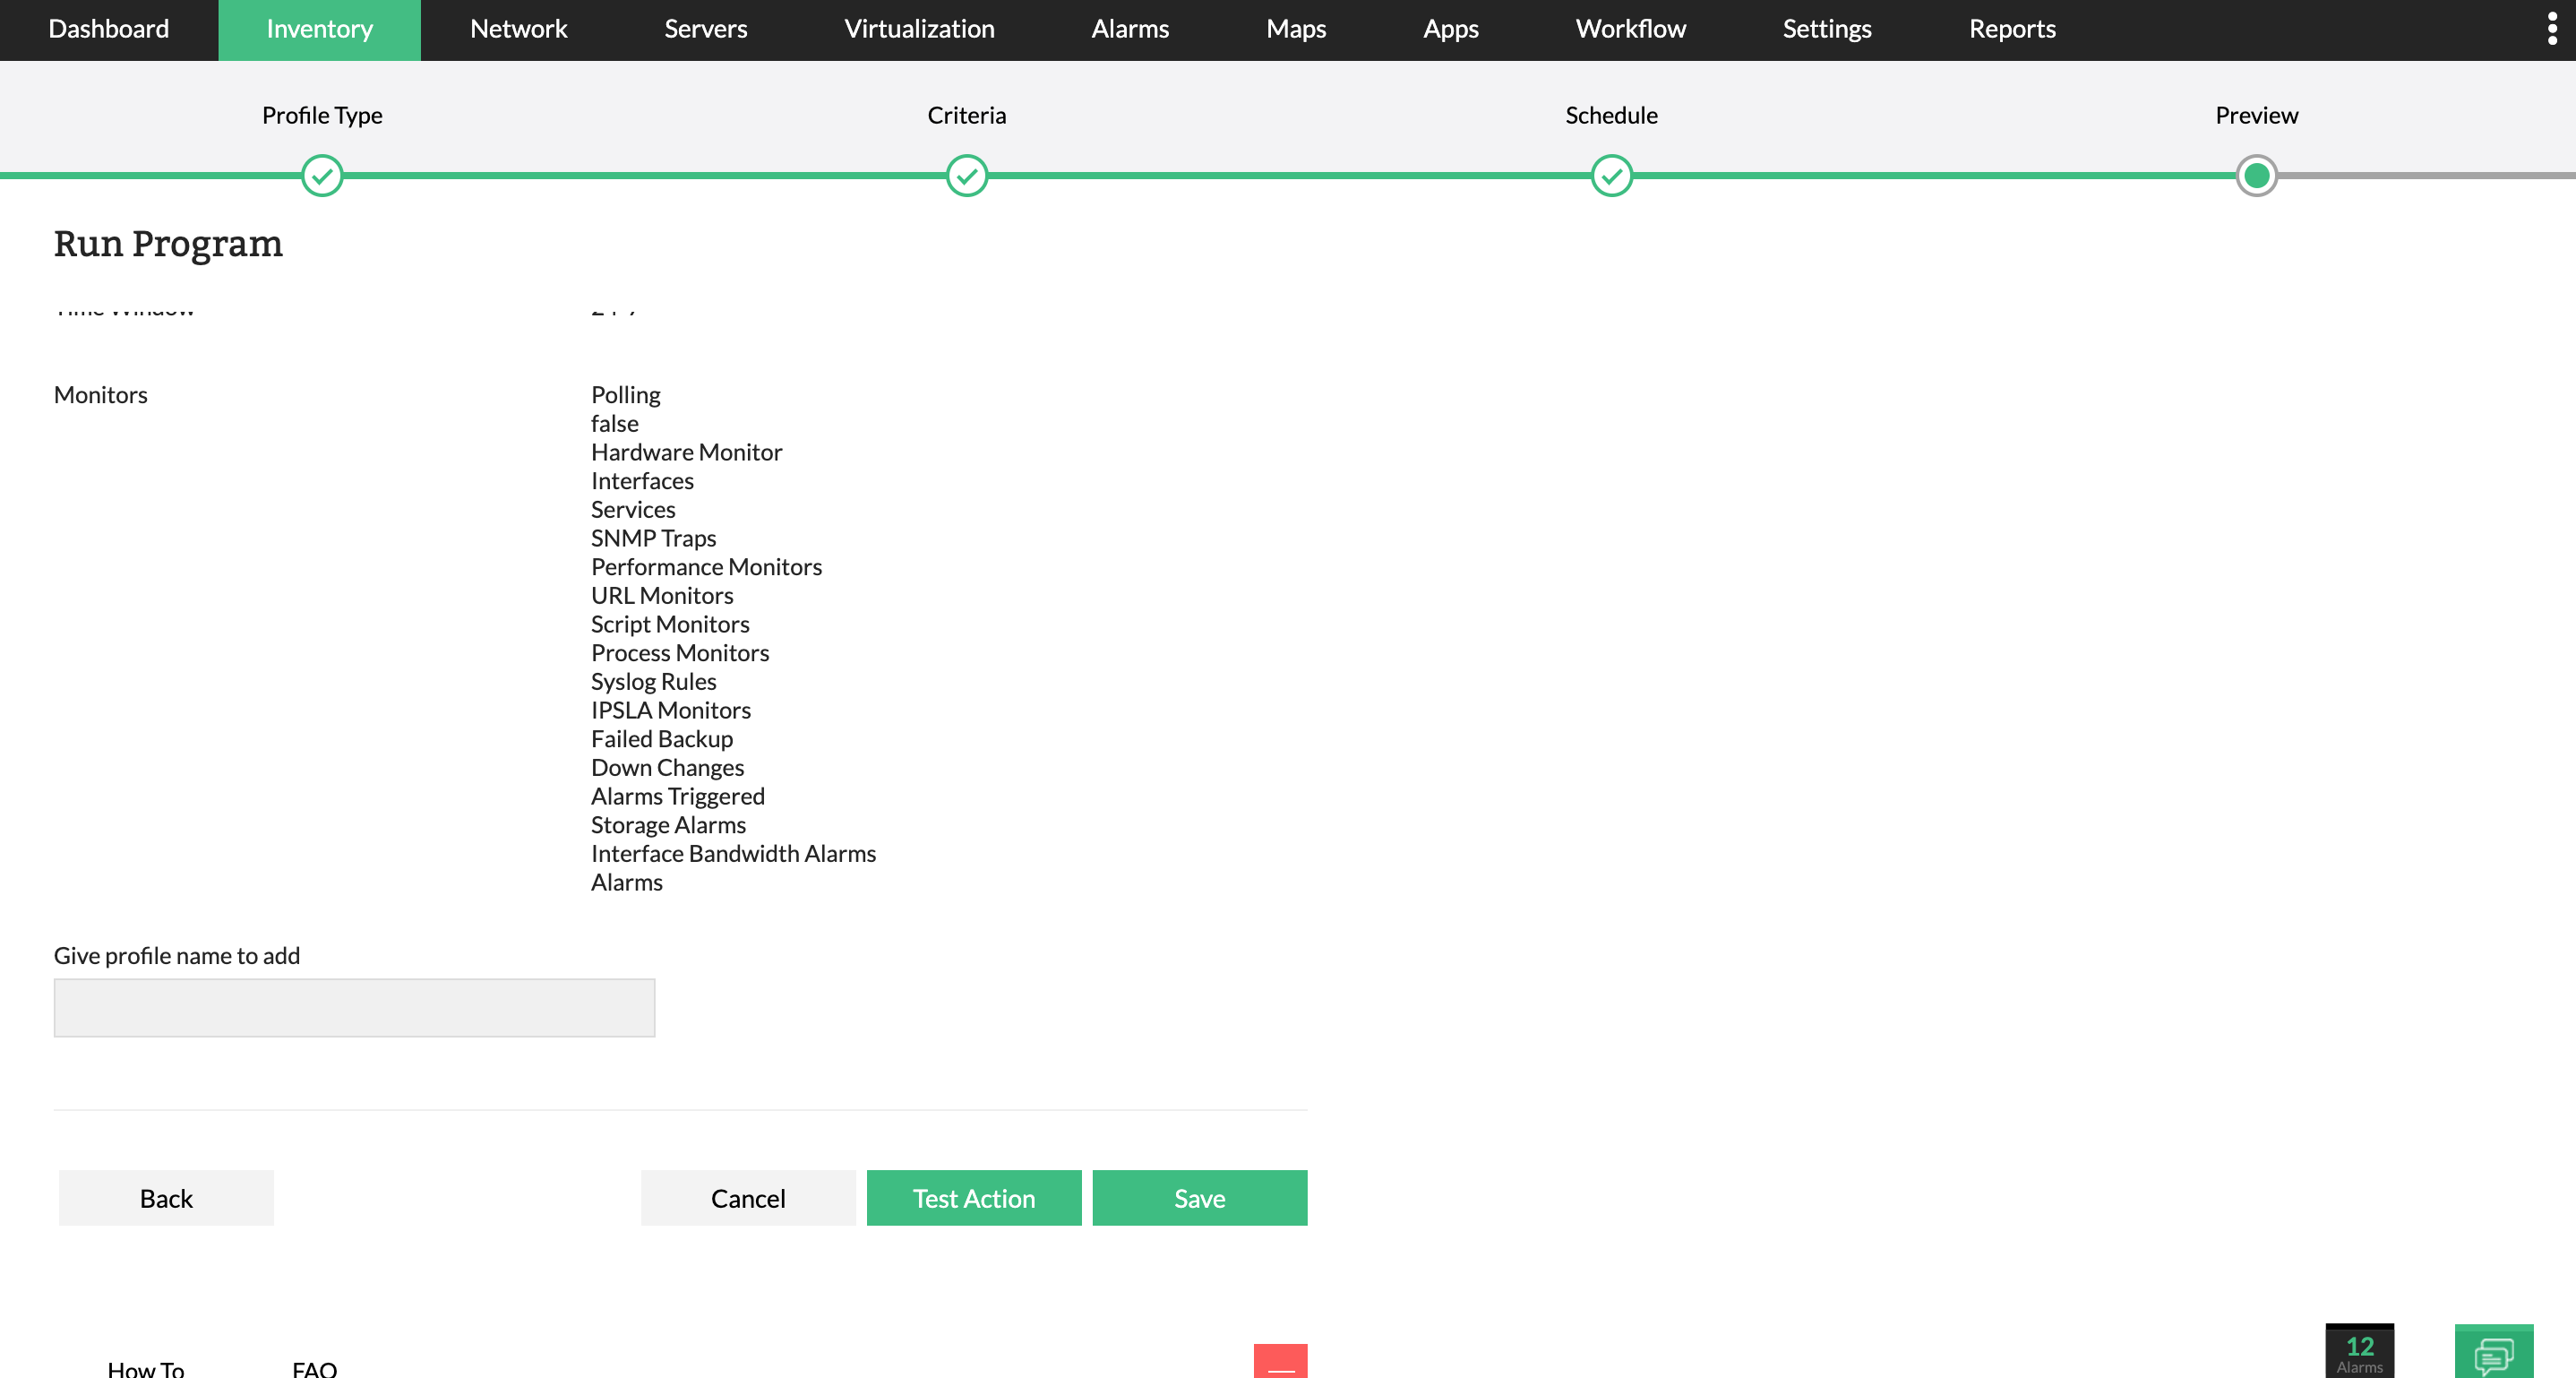Click the Criteria step checkmark icon
The height and width of the screenshot is (1378, 2576).
pos(966,176)
